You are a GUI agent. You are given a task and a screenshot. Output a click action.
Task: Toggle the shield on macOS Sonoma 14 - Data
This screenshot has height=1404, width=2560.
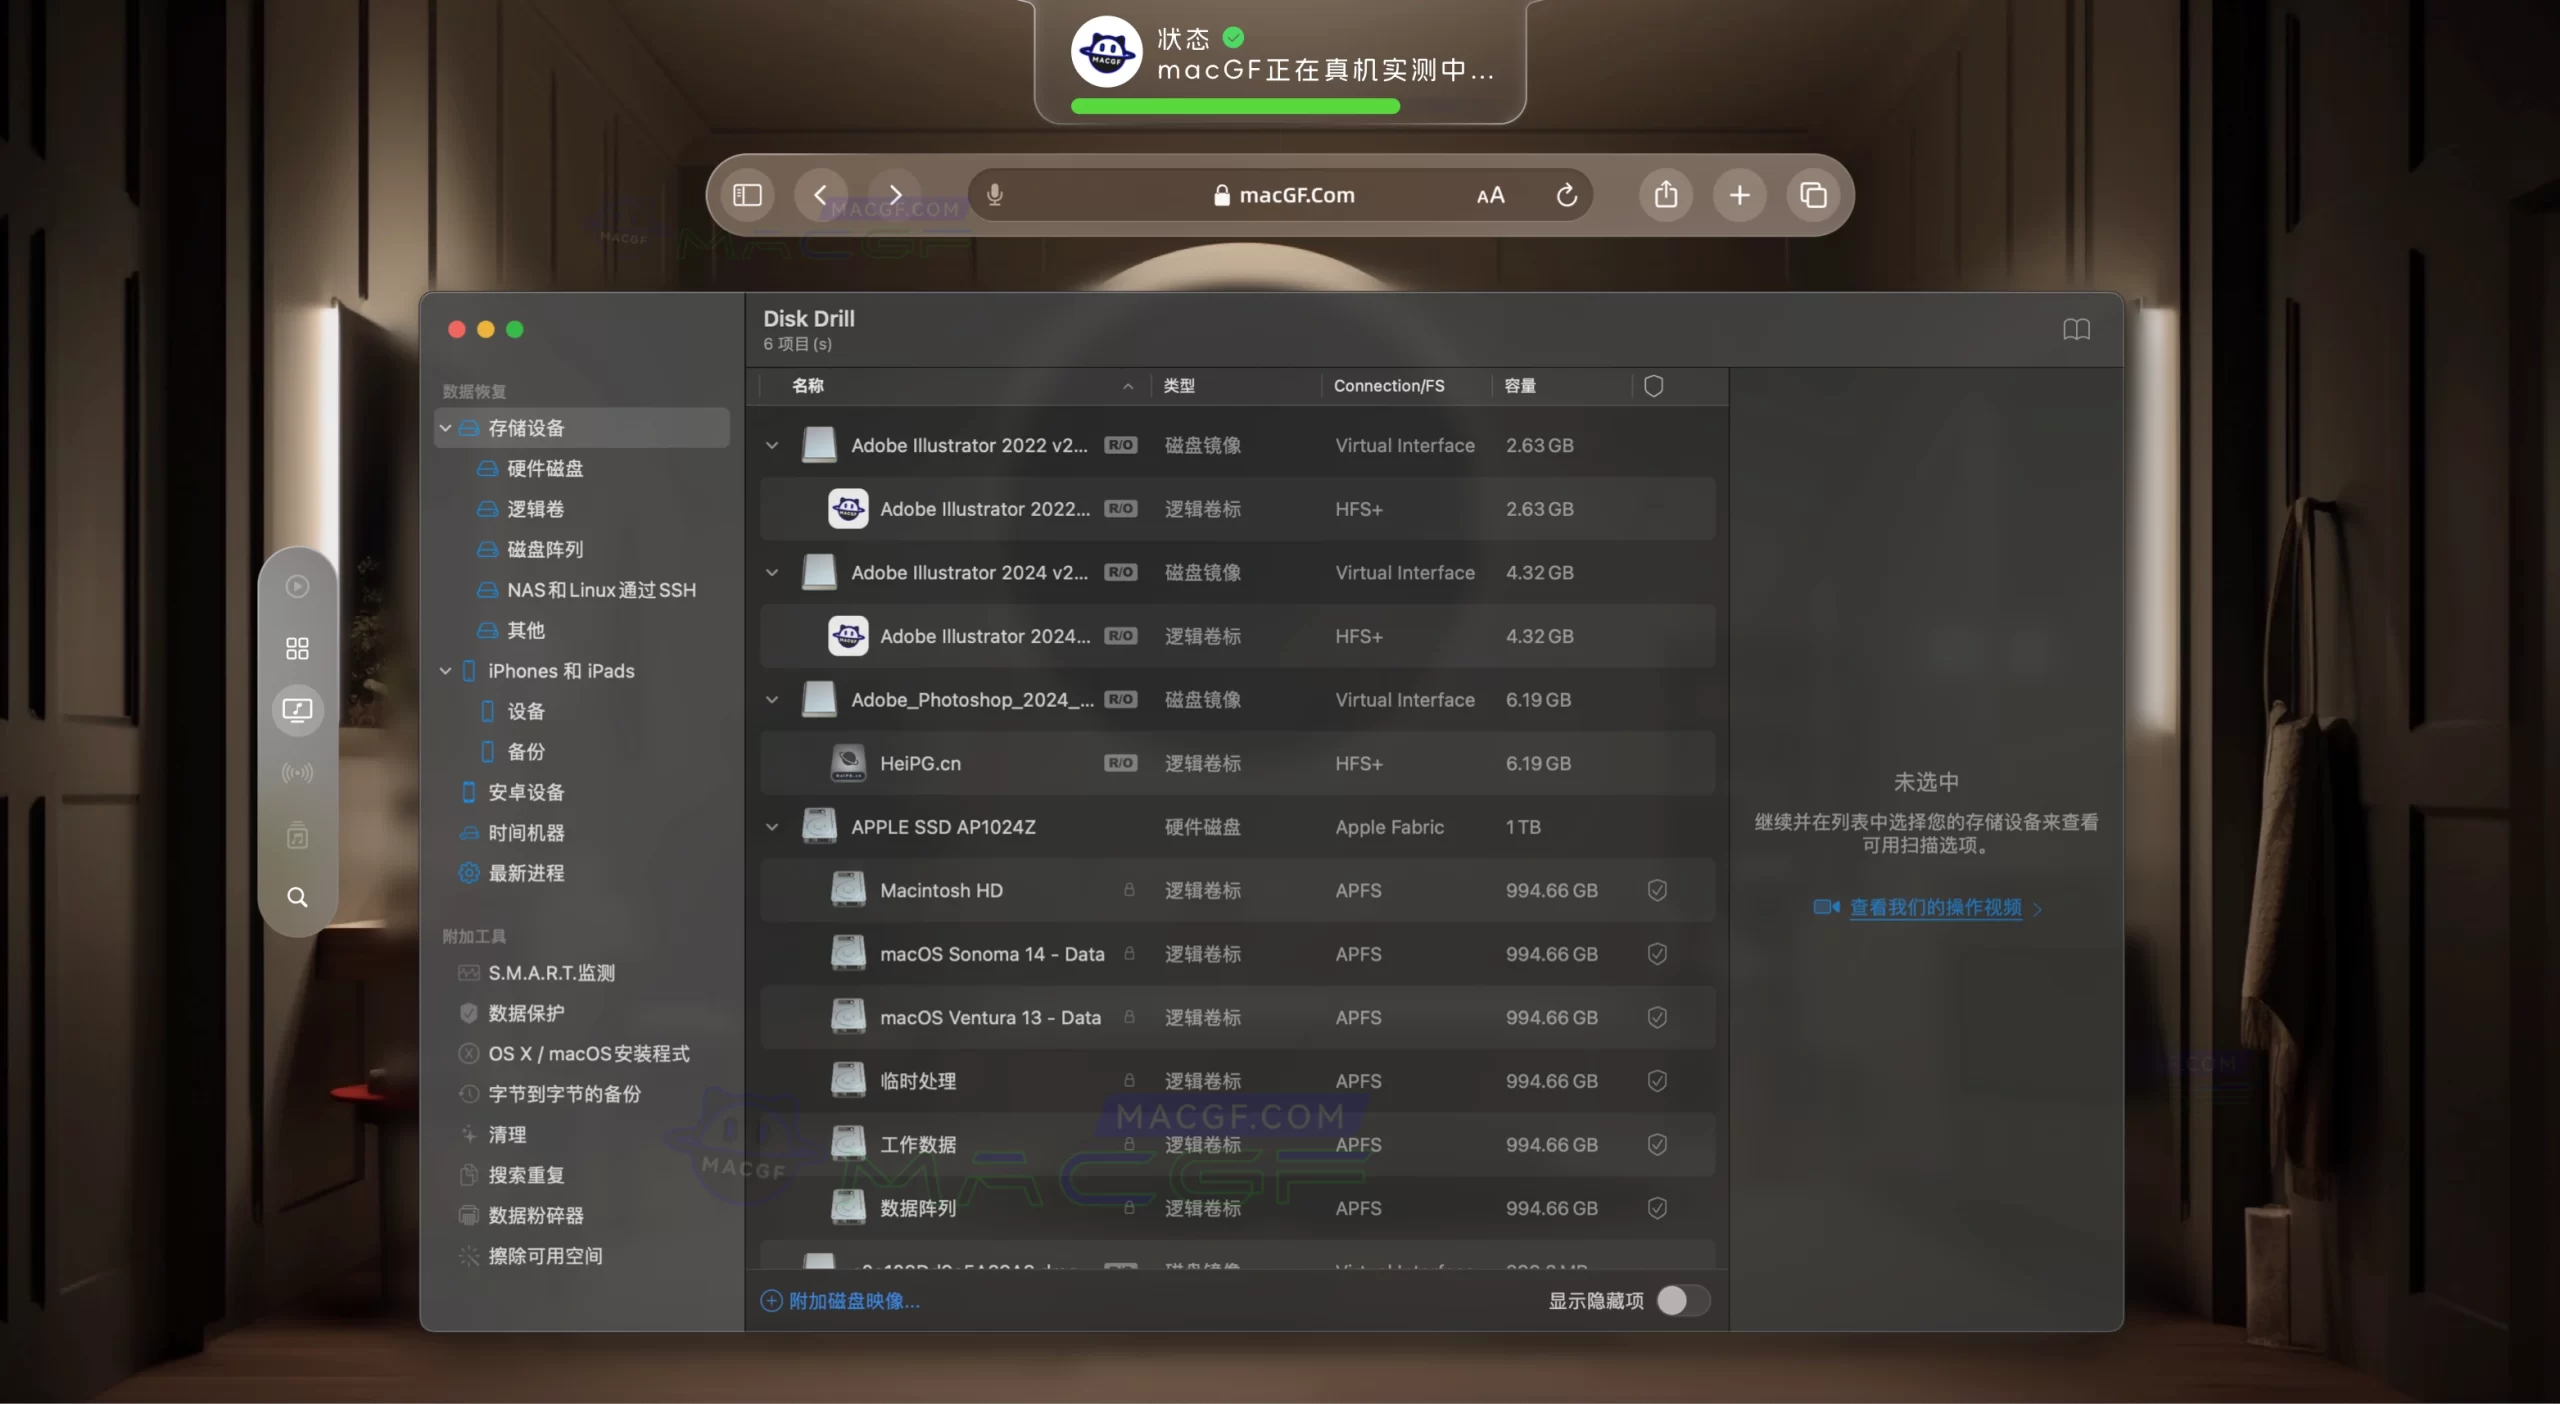(1657, 954)
